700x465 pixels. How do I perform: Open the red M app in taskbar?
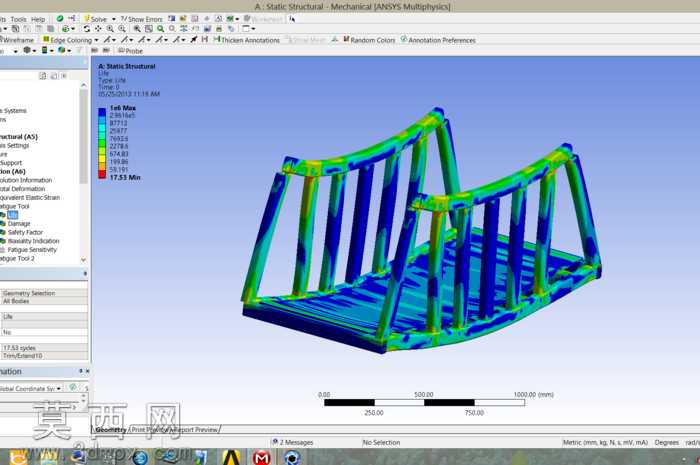click(262, 457)
